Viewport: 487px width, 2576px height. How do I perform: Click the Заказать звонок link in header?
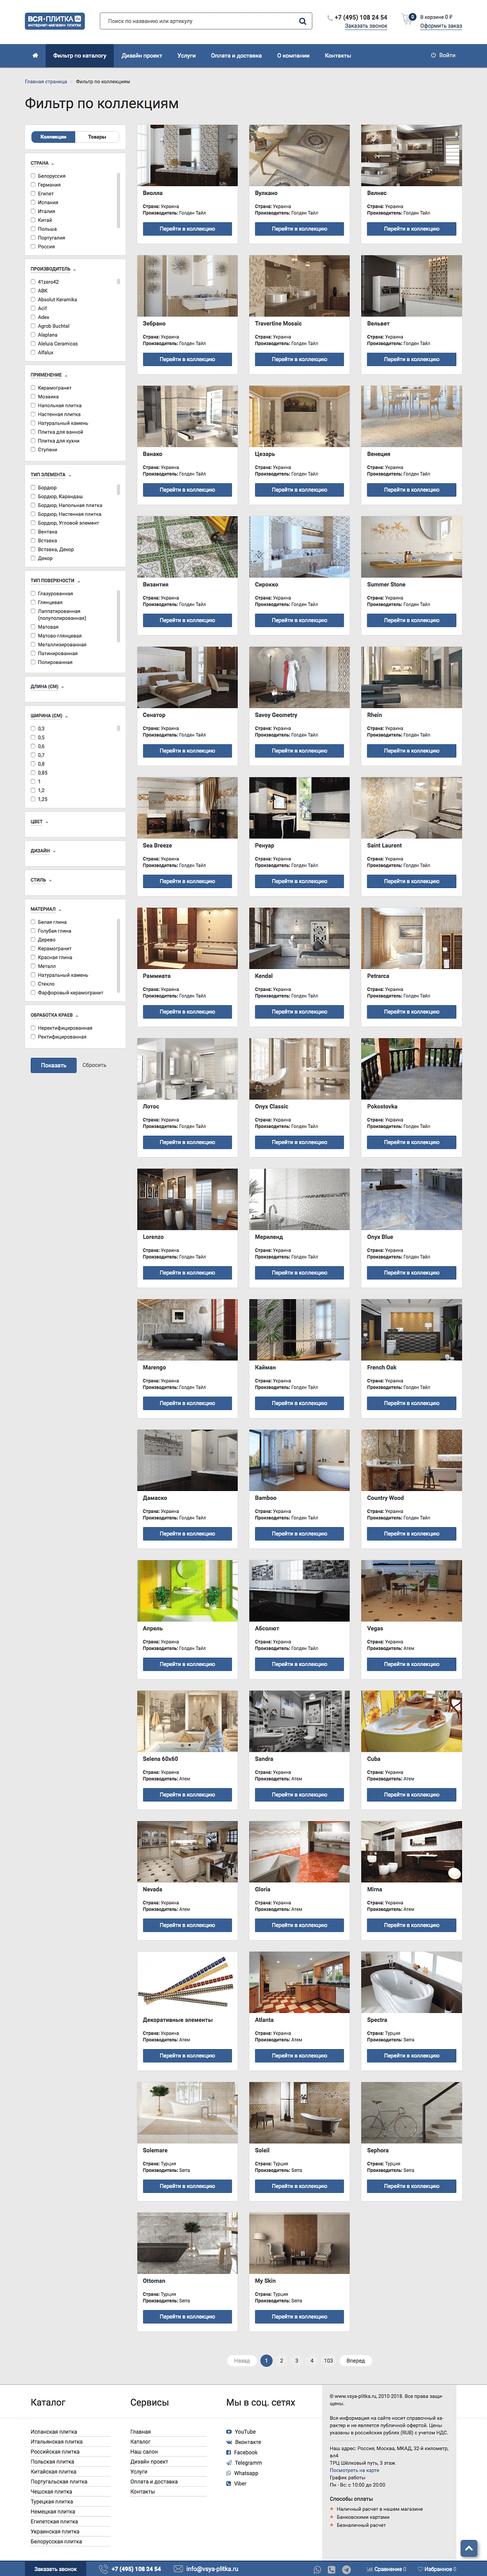tap(366, 26)
